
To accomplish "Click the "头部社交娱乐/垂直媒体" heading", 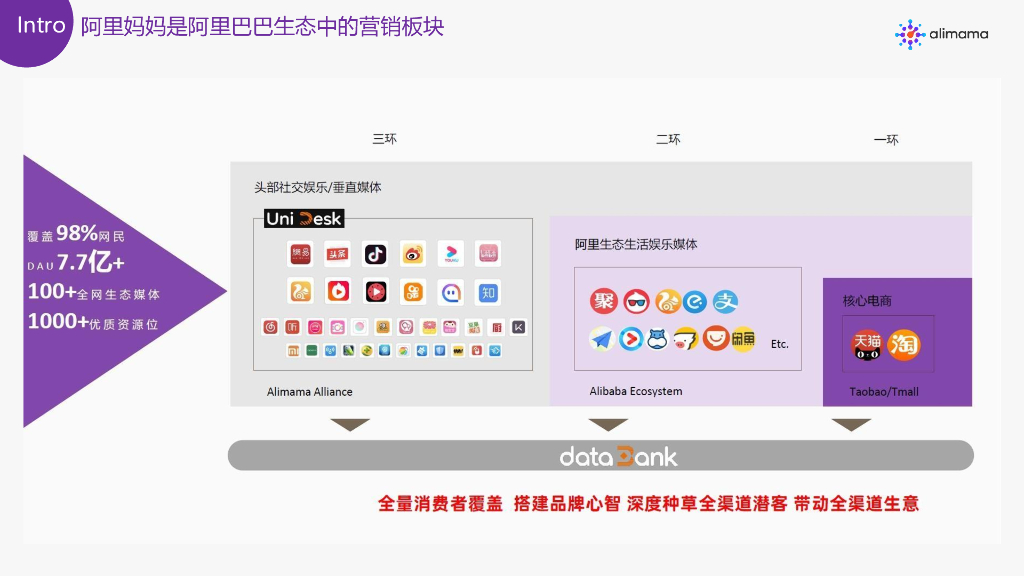I will [317, 187].
